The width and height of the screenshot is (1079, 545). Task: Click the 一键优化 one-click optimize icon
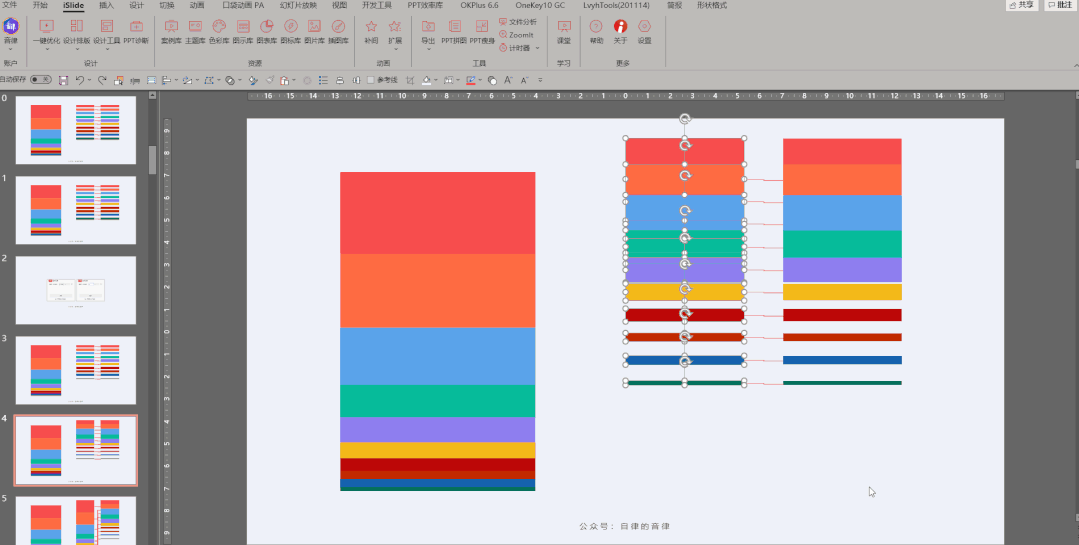pos(46,27)
